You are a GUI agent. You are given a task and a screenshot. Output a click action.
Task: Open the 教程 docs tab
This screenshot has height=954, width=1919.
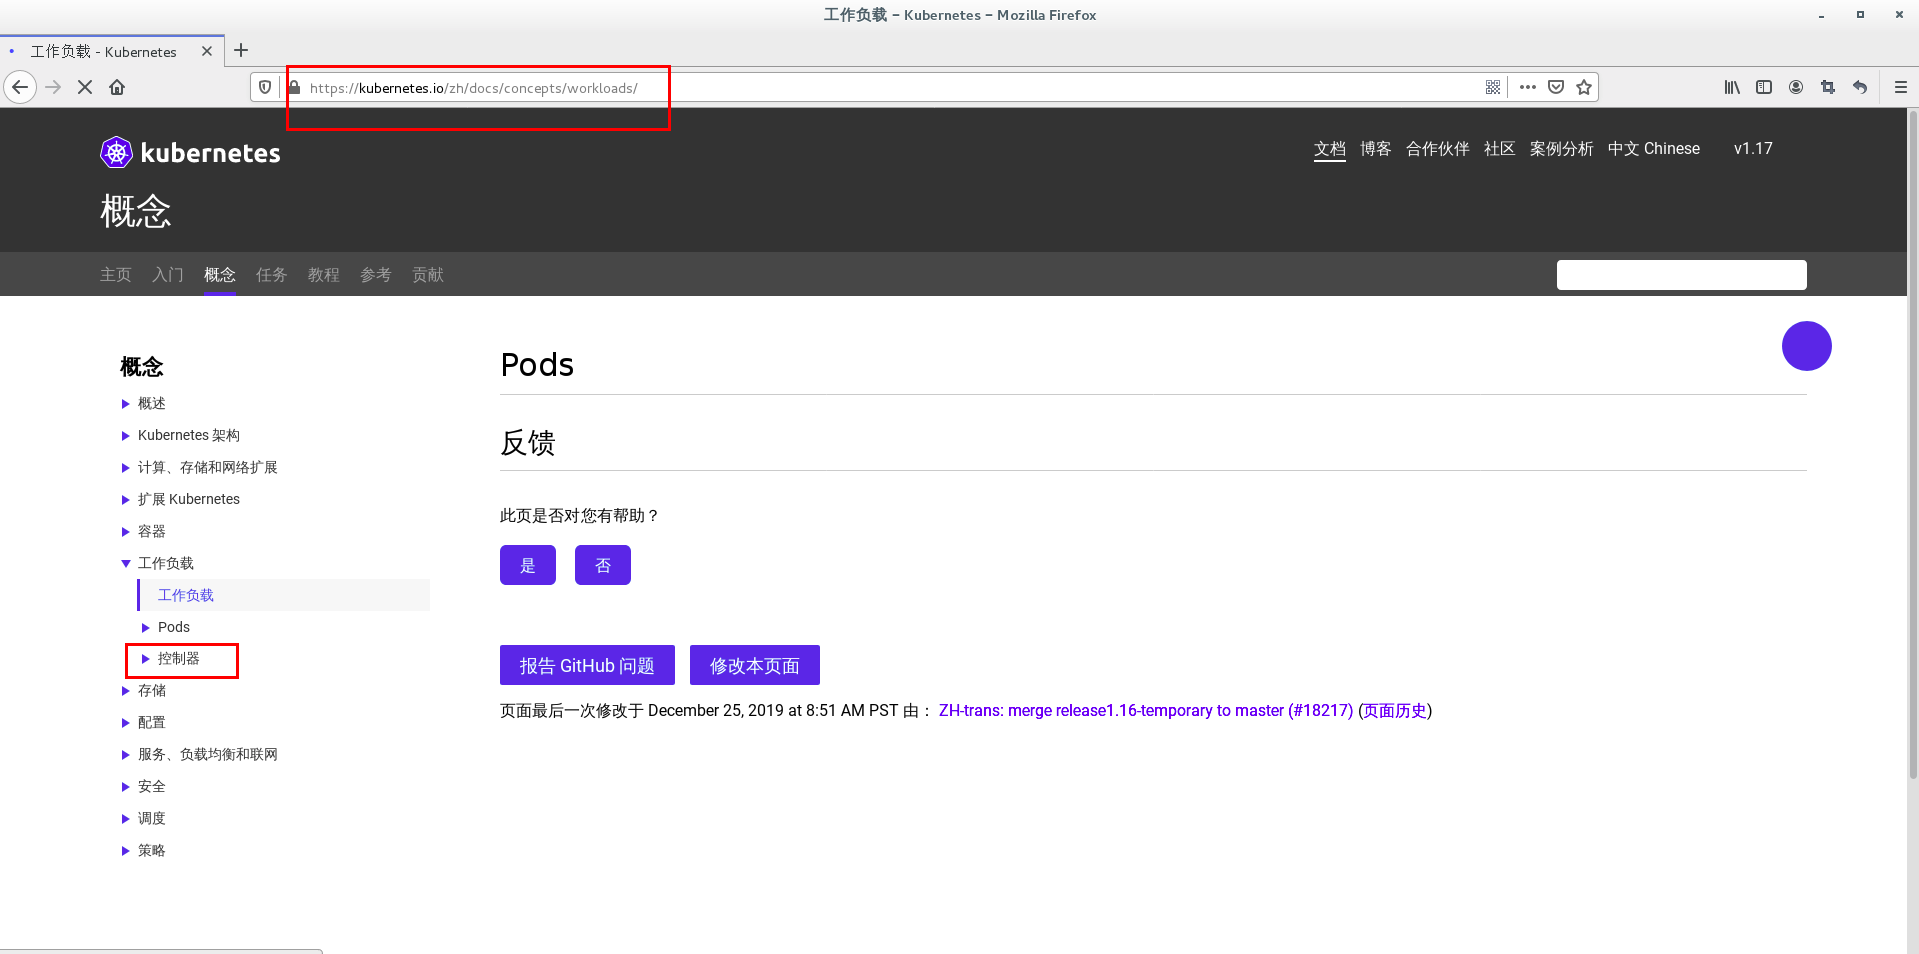tap(324, 274)
